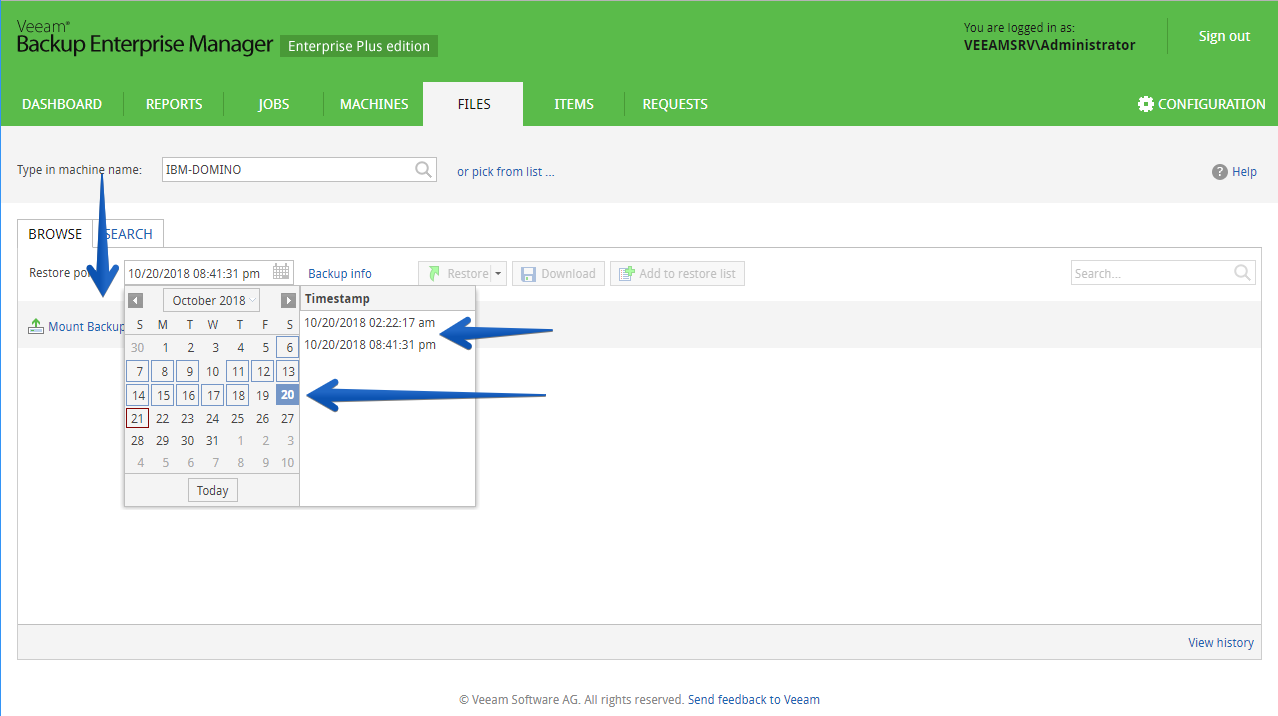Click the magnifier icon in the machine name field
The width and height of the screenshot is (1278, 716).
pyautogui.click(x=424, y=170)
